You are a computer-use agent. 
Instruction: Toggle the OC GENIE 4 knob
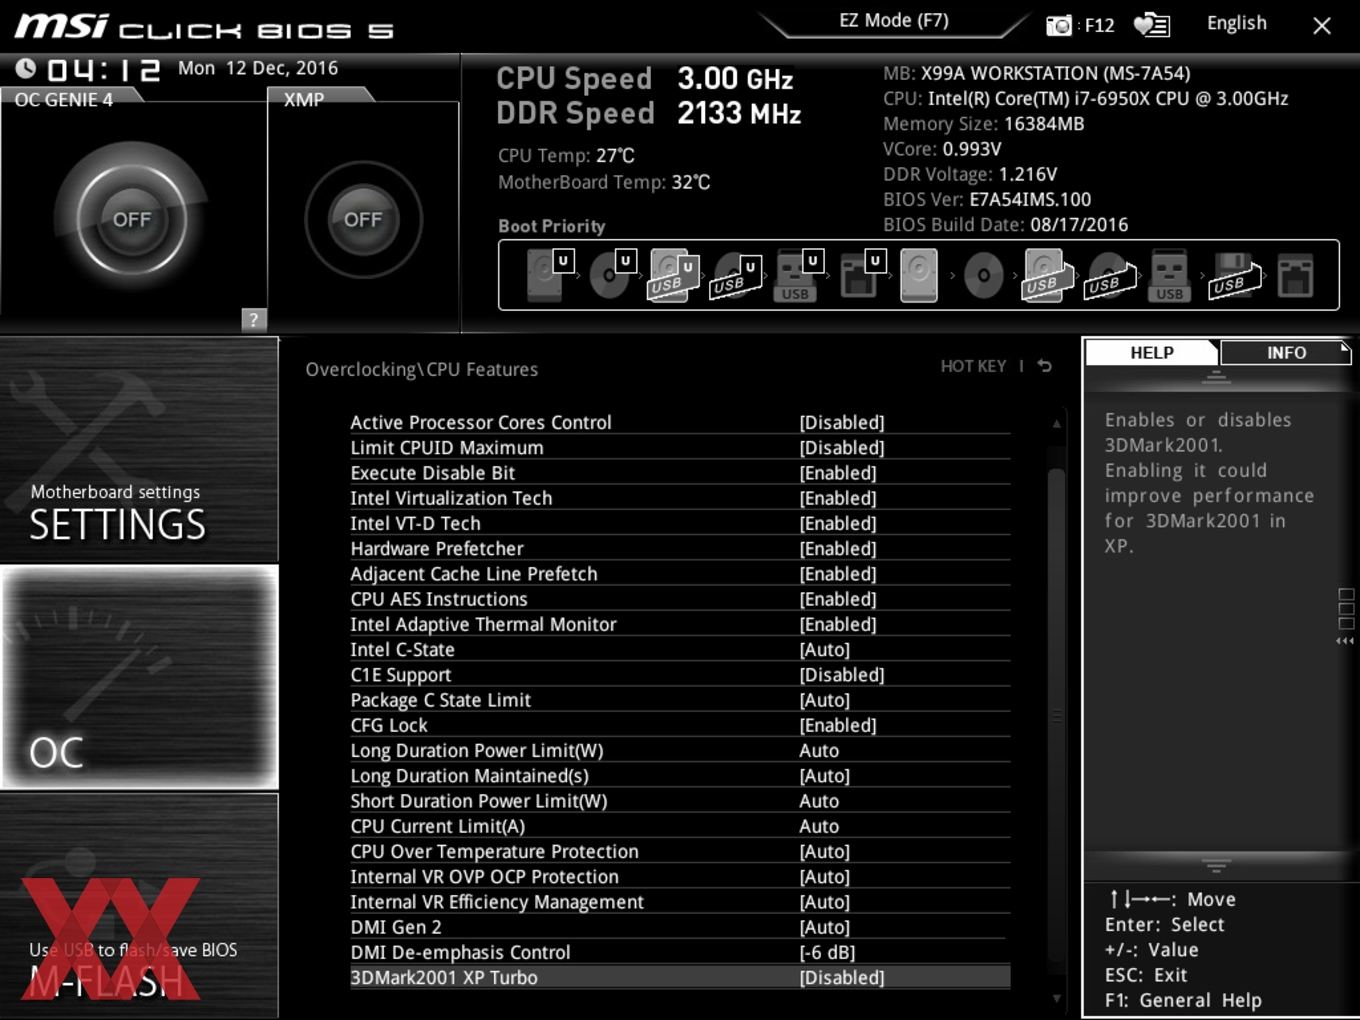click(x=132, y=220)
